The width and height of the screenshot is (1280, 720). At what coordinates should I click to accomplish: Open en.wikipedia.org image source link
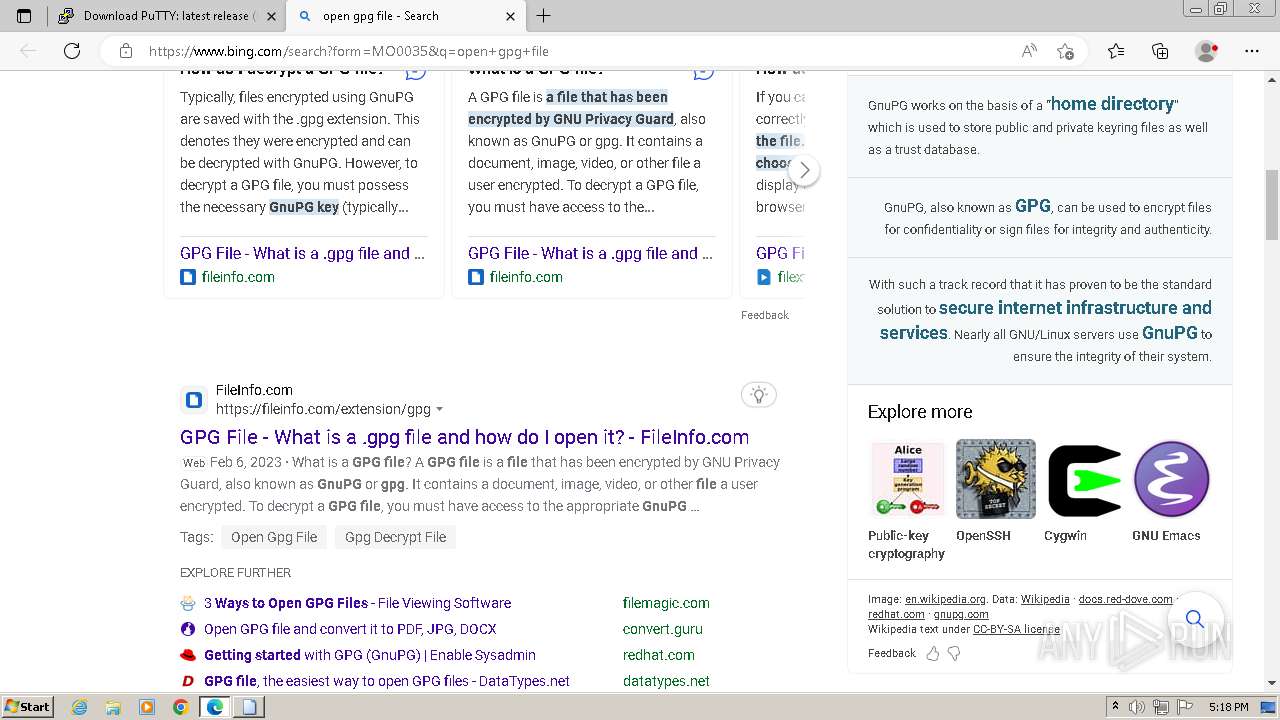(x=945, y=600)
